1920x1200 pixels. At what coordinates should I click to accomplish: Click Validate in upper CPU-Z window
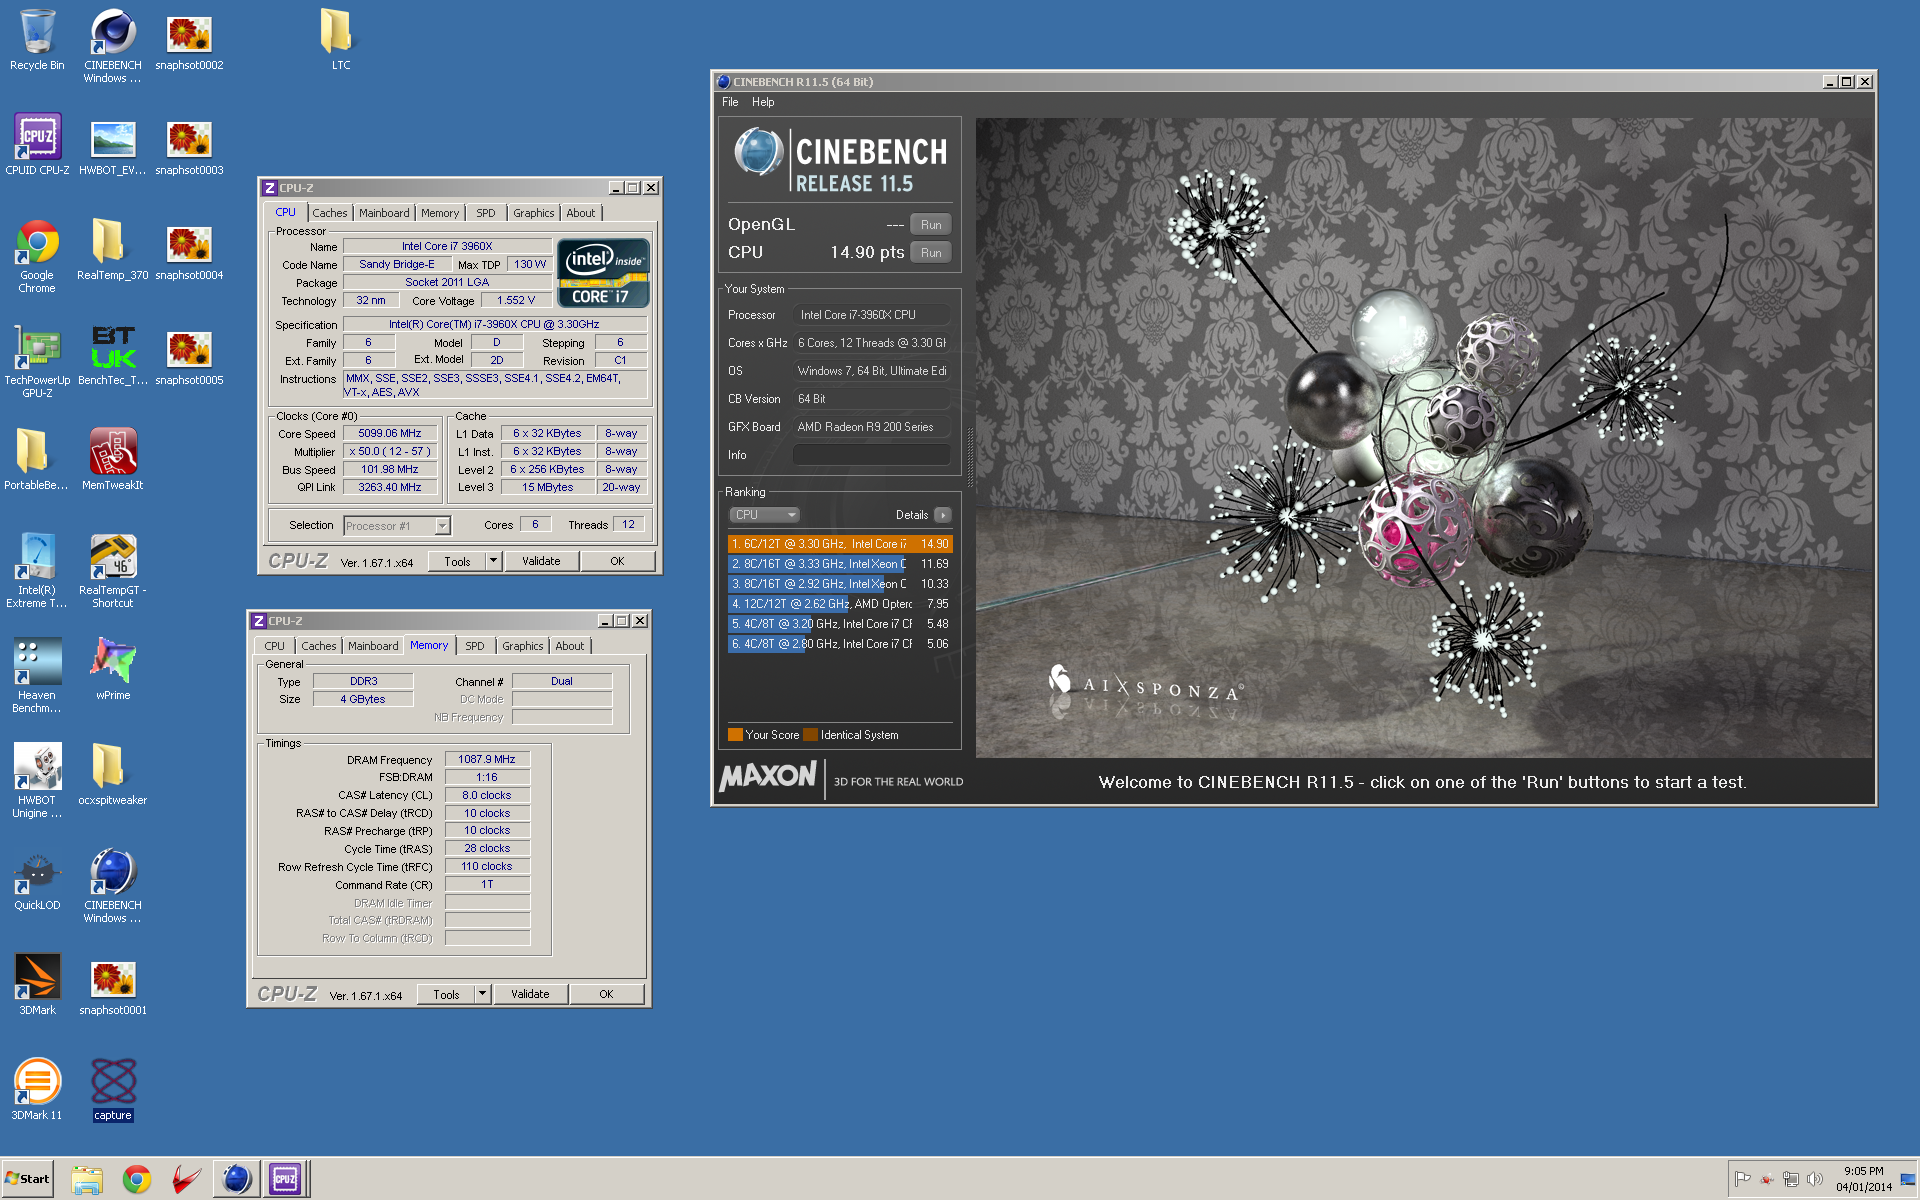coord(541,562)
